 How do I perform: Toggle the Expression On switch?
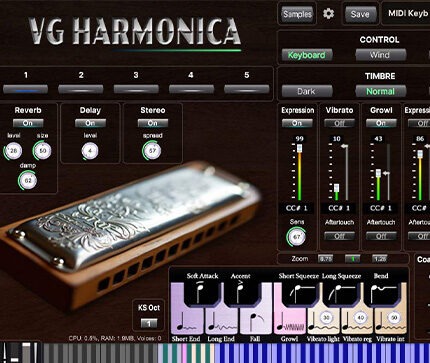click(297, 123)
